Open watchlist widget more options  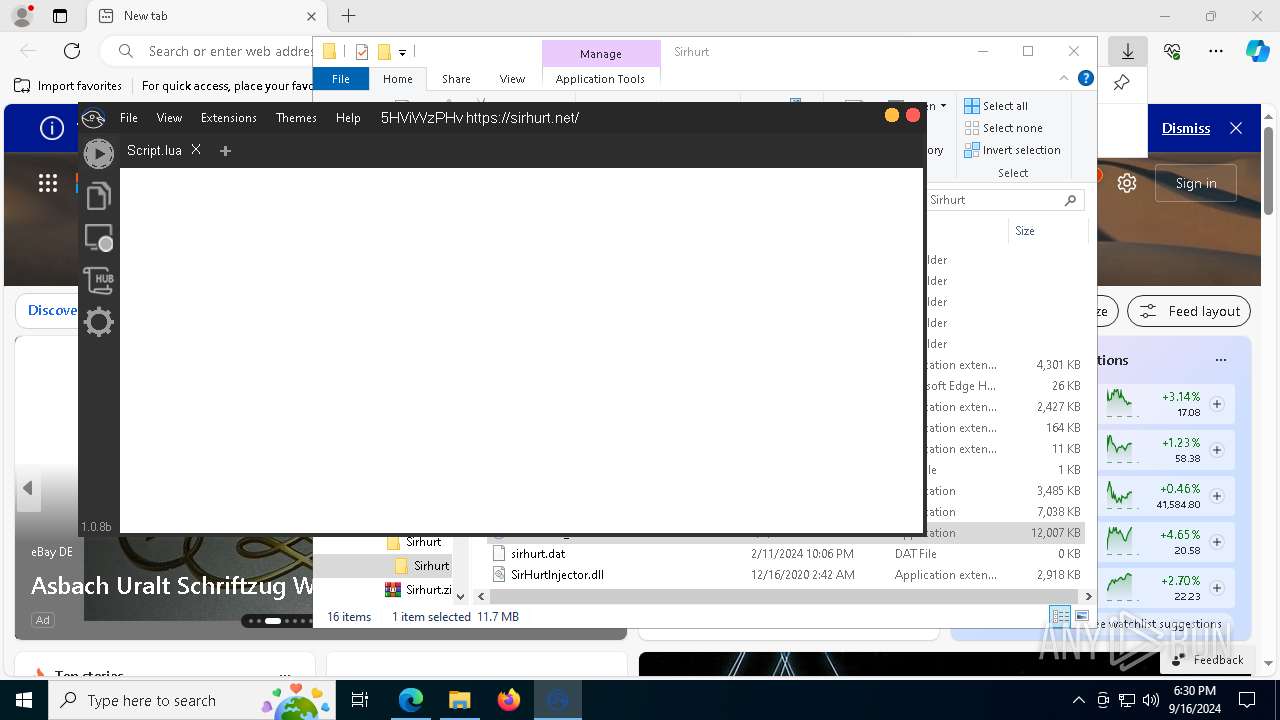pos(1220,360)
